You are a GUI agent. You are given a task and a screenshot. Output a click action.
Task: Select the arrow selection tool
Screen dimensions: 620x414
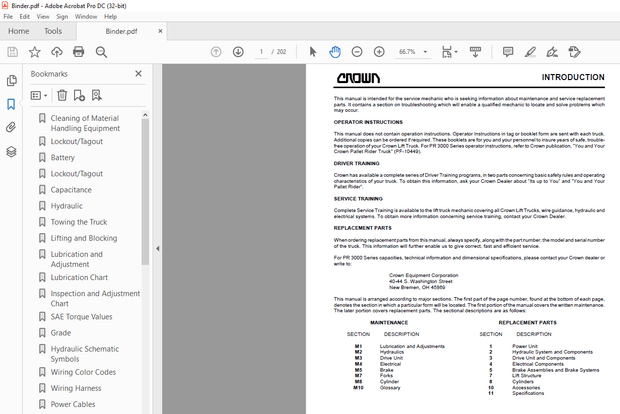pyautogui.click(x=313, y=52)
